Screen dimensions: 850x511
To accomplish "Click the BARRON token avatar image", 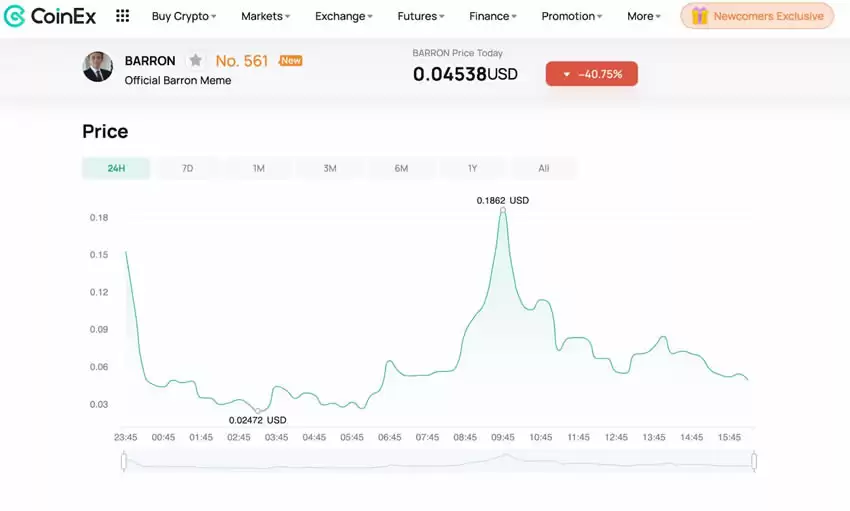I will (x=97, y=67).
